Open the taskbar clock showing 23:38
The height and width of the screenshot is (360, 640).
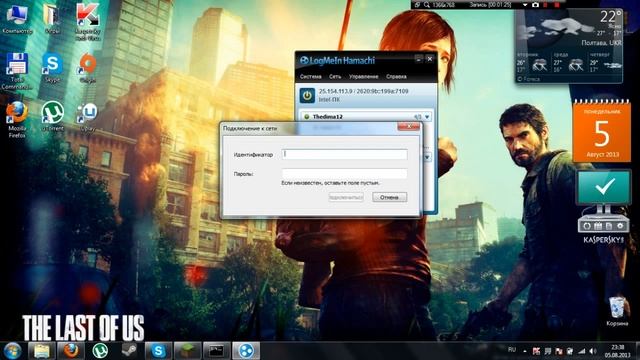(x=618, y=351)
